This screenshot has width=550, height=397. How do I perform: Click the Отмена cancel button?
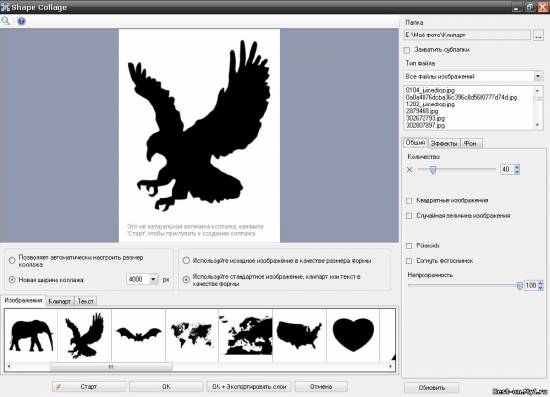click(x=321, y=386)
